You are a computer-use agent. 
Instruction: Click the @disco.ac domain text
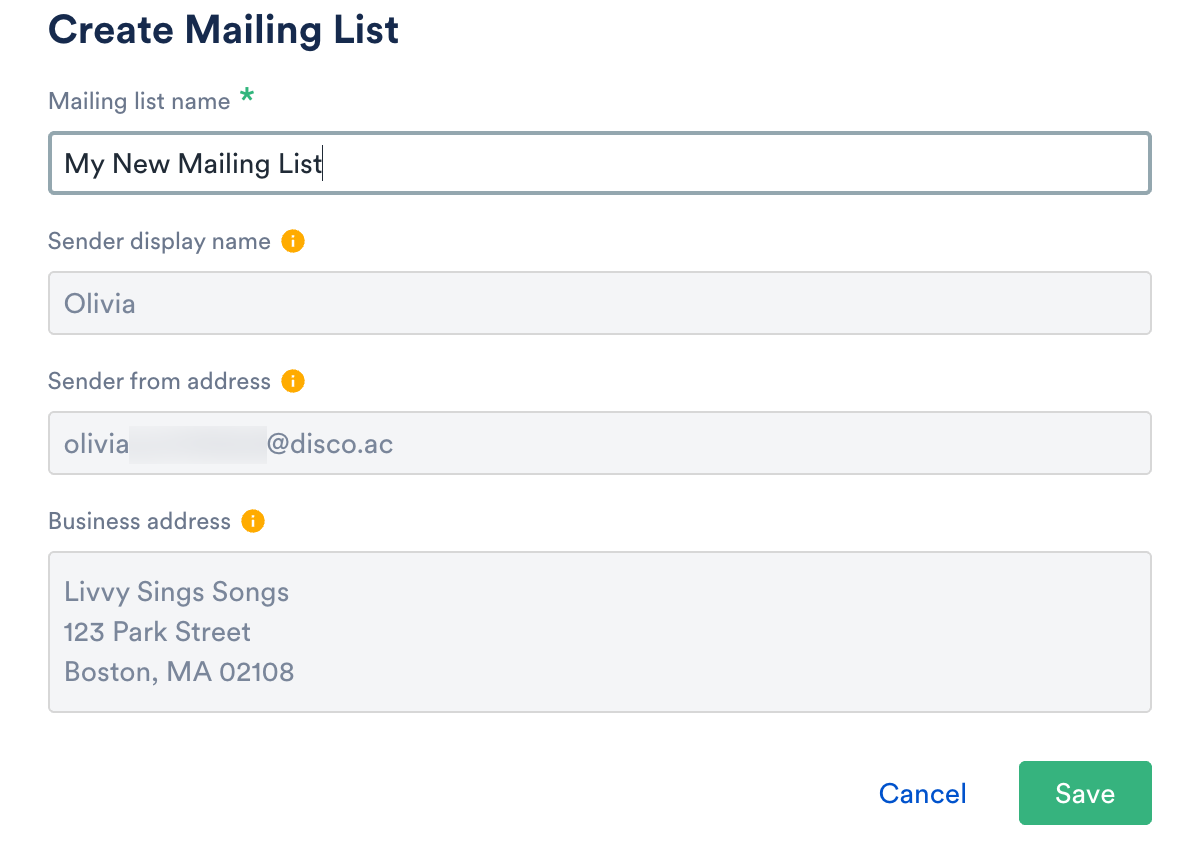(329, 444)
